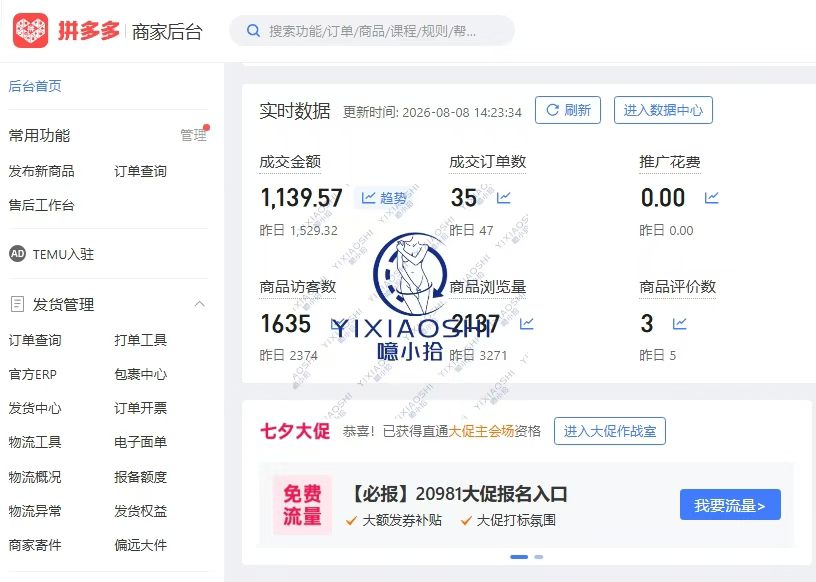Open trend chart icon for 推广花费
This screenshot has height=582, width=816.
pos(711,198)
